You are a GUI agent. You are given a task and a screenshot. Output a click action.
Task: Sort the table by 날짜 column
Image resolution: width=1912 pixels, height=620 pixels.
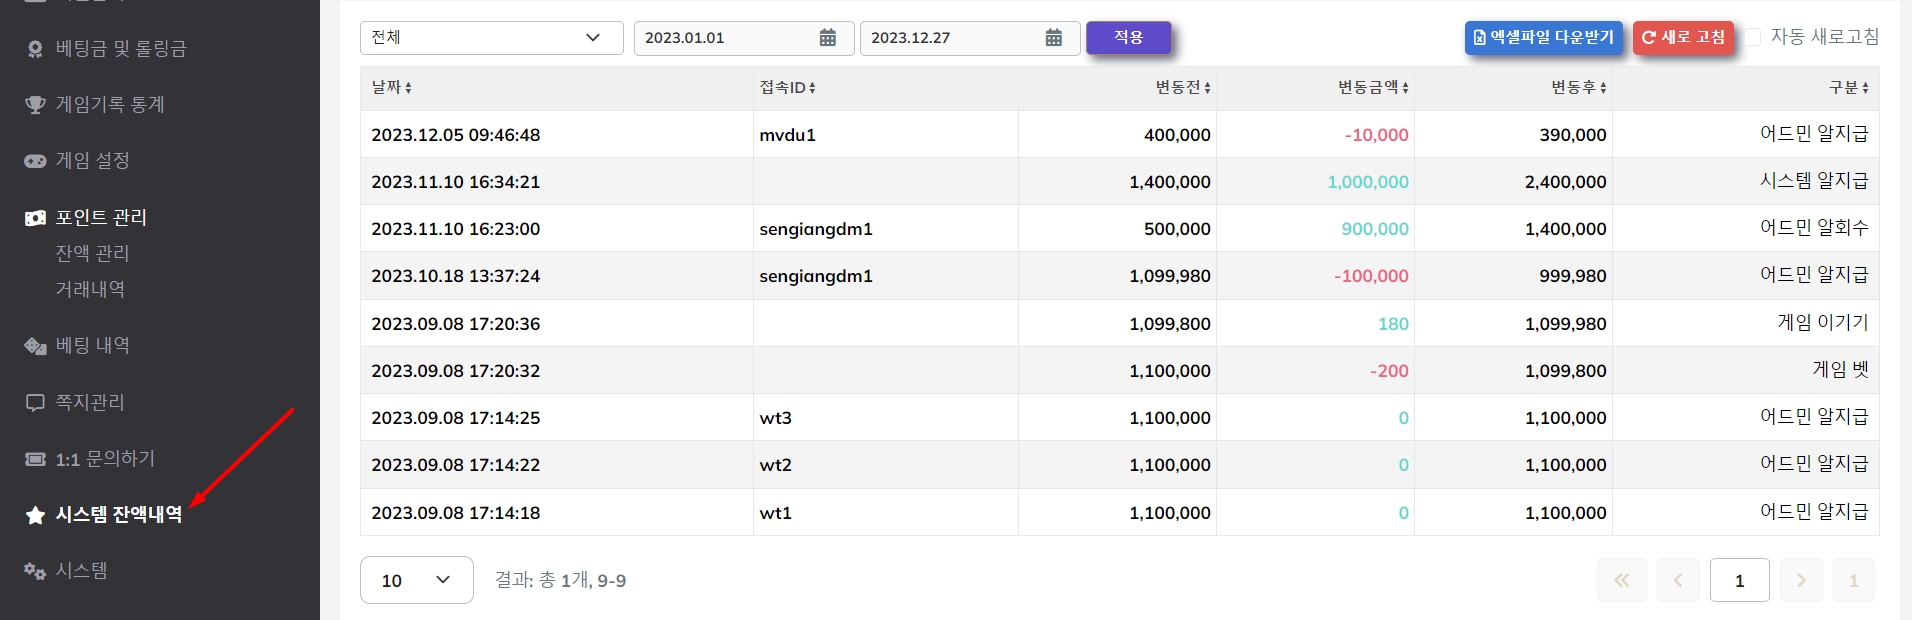[391, 88]
